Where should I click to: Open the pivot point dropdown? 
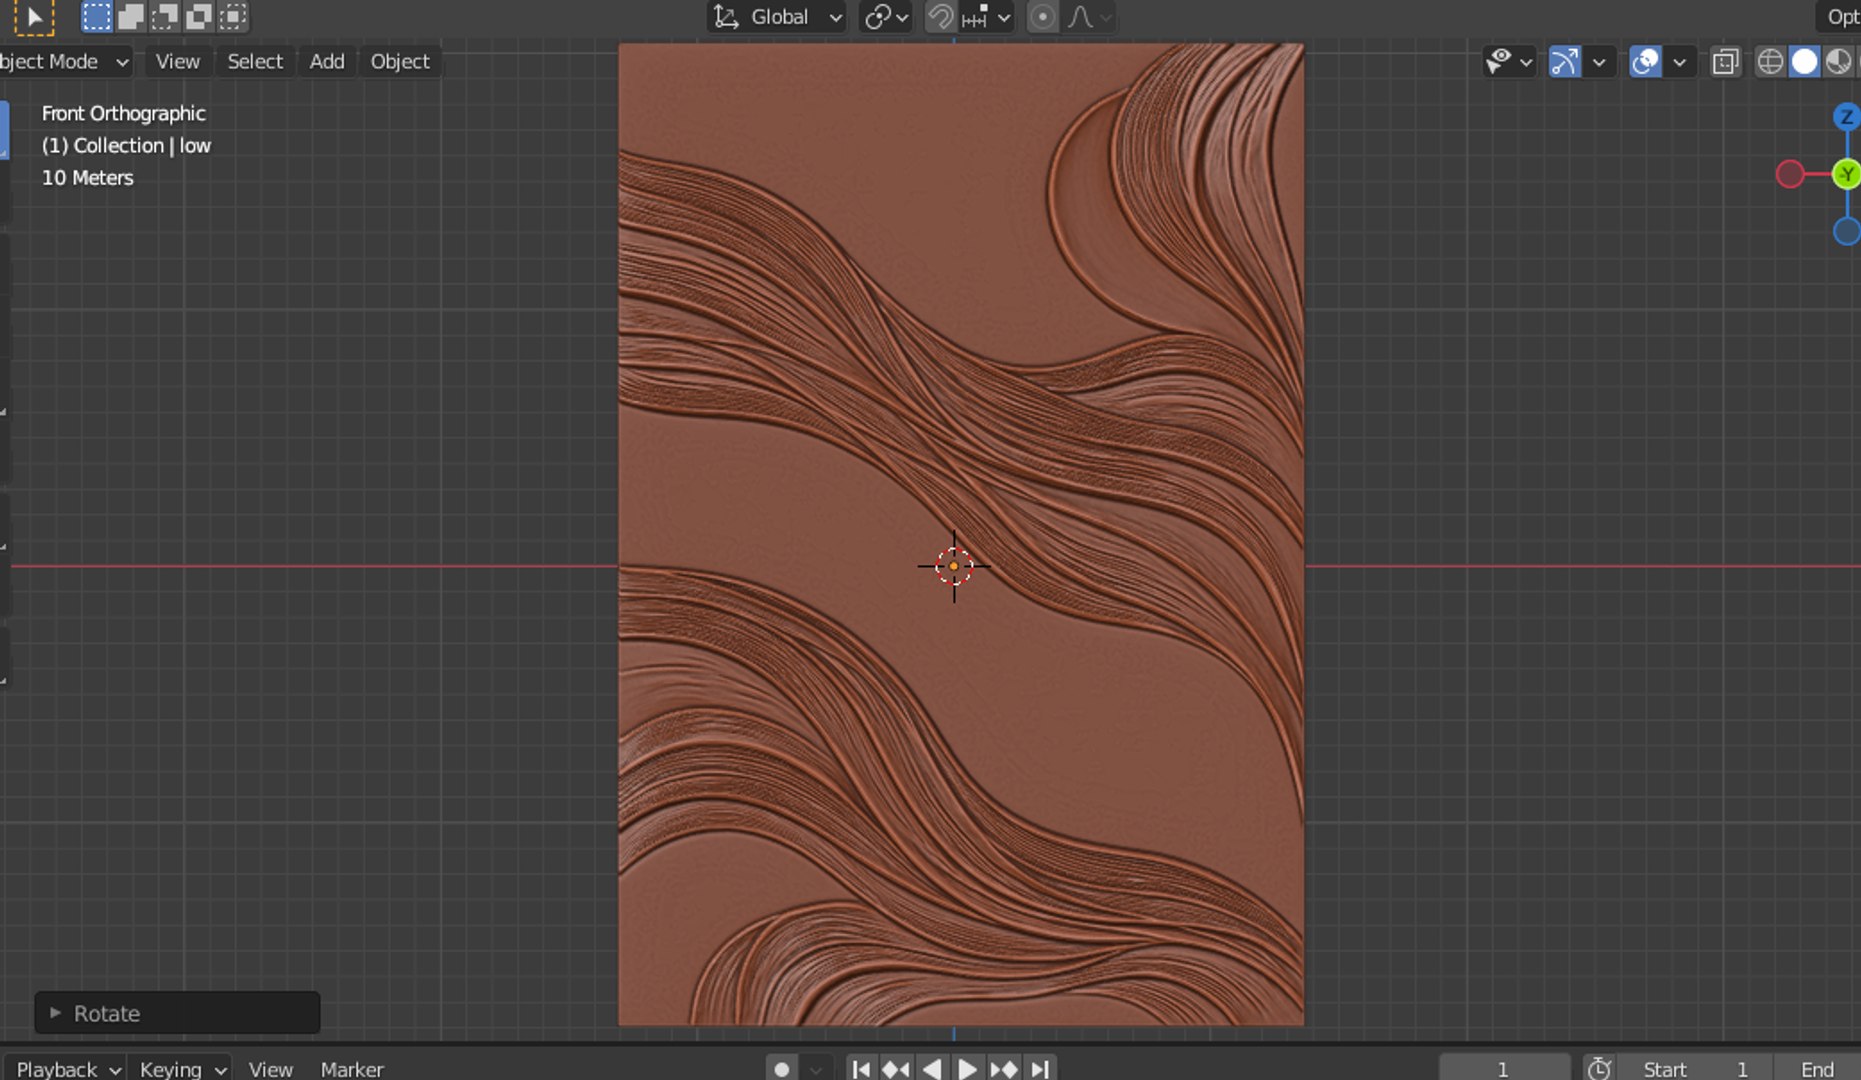point(886,17)
